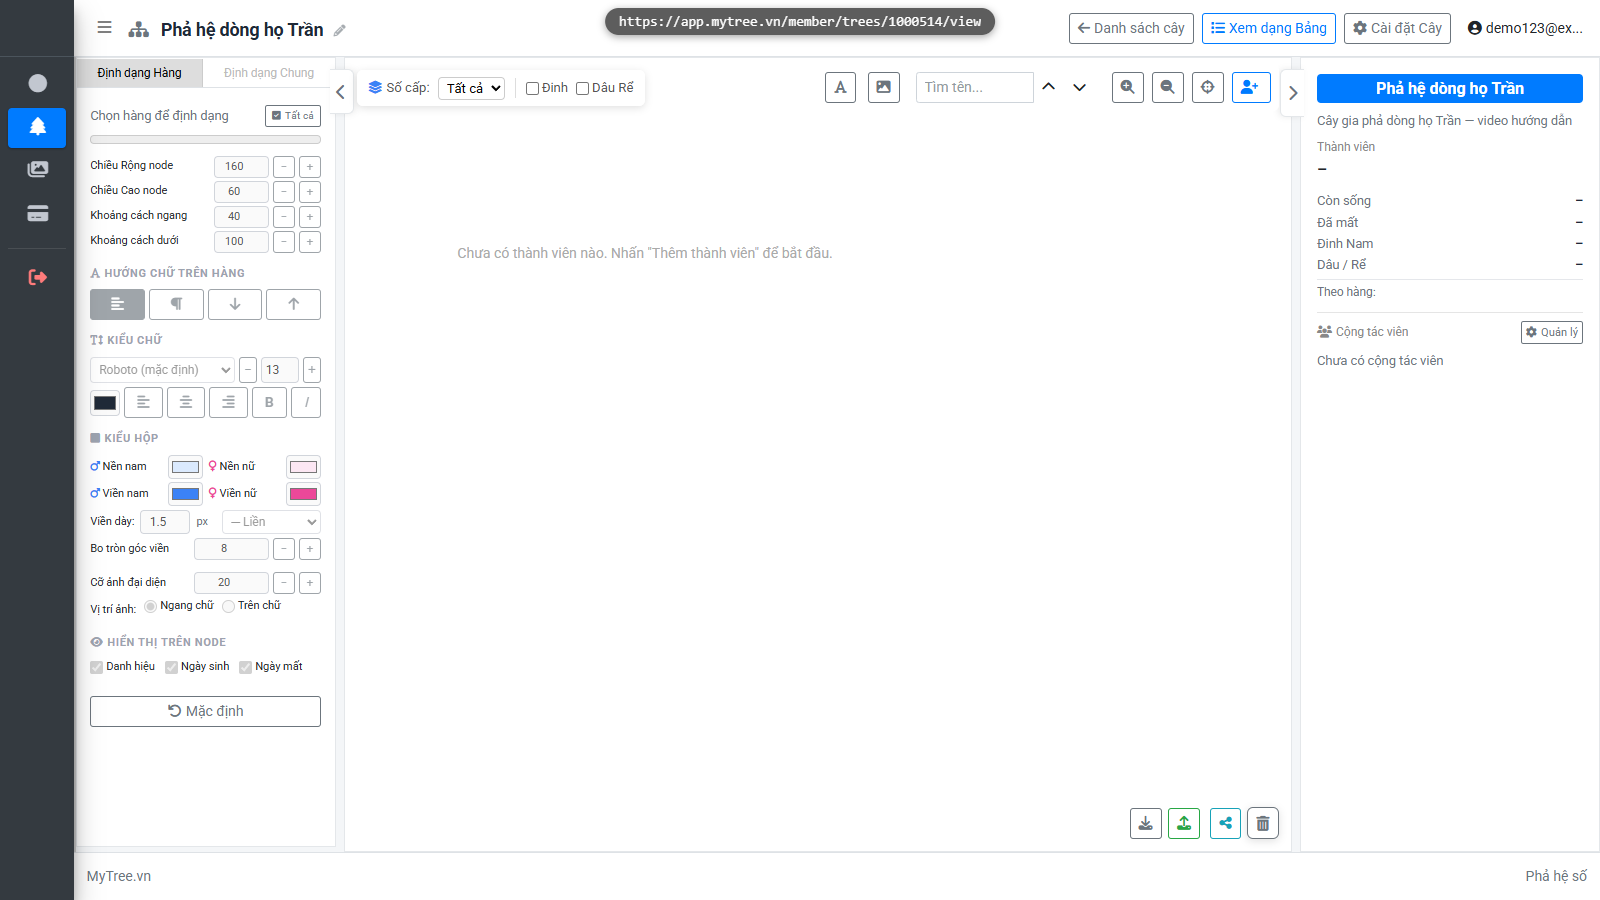Select Ngang chữ photo position
1600x900 pixels.
(x=150, y=606)
